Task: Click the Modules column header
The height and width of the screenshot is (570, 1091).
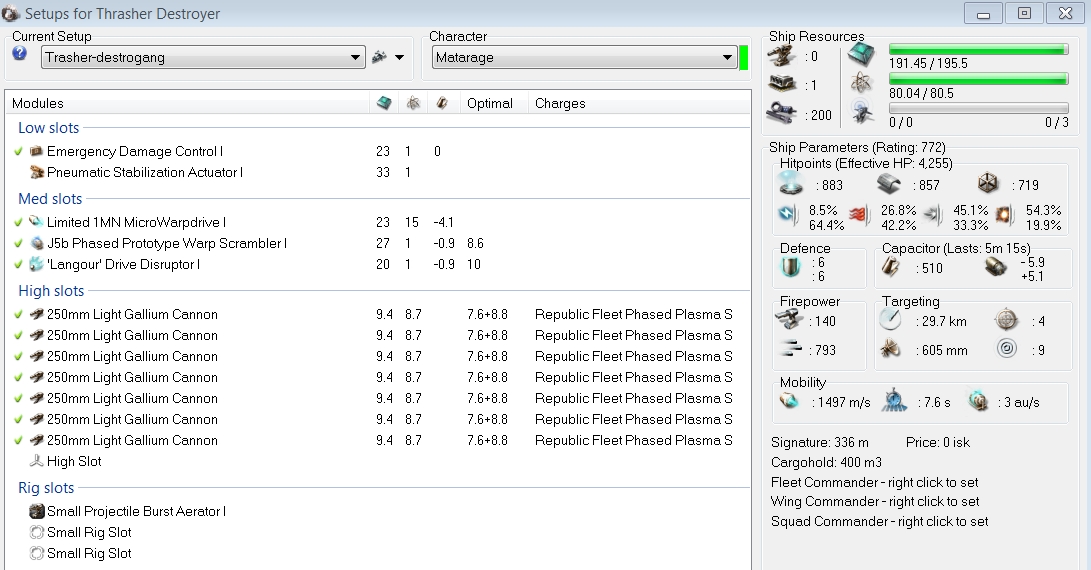Action: click(x=38, y=103)
